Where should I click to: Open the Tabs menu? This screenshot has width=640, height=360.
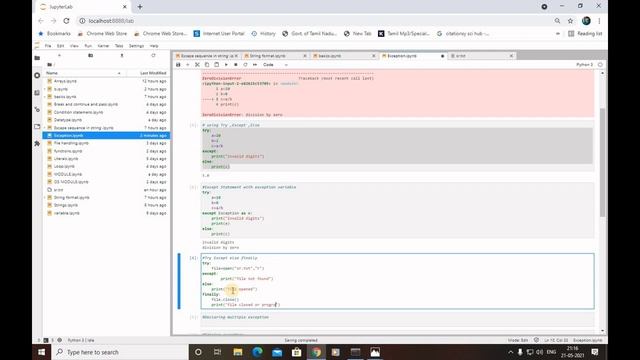pos(119,46)
